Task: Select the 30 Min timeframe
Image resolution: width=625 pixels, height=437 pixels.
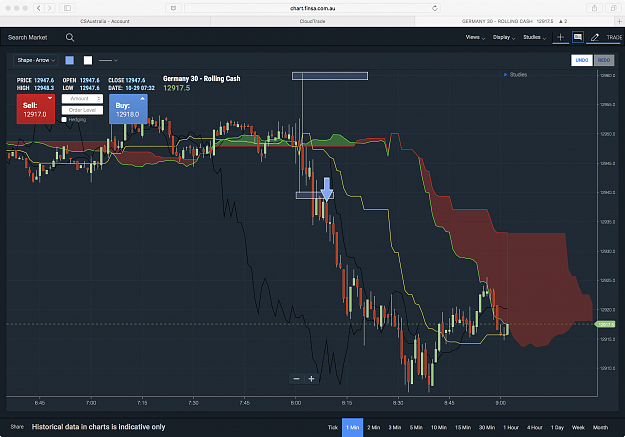Action: pyautogui.click(x=487, y=427)
